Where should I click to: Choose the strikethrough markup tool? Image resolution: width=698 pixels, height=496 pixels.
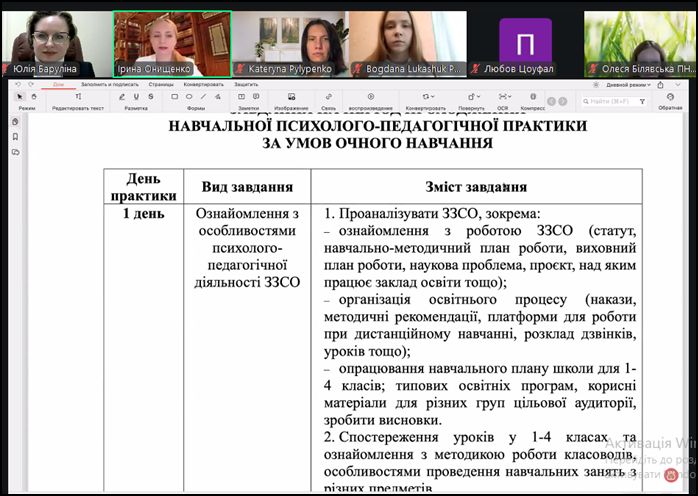tap(148, 97)
